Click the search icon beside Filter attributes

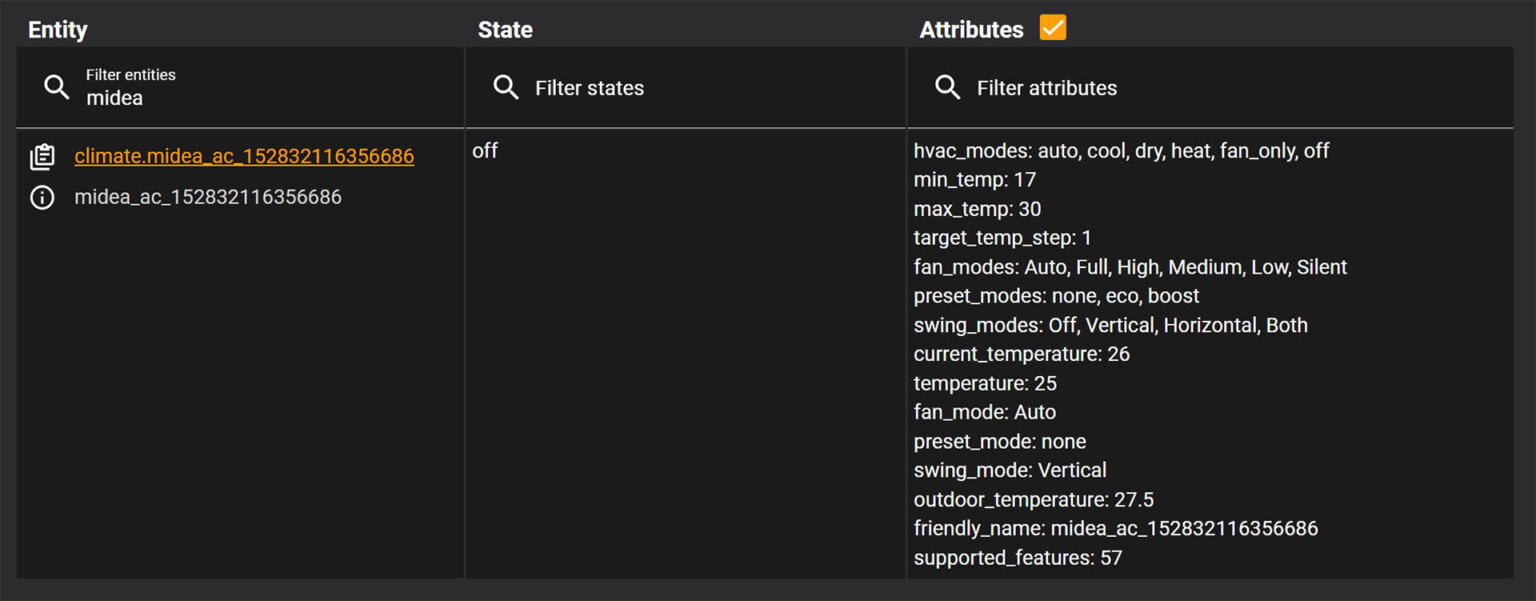[x=947, y=88]
